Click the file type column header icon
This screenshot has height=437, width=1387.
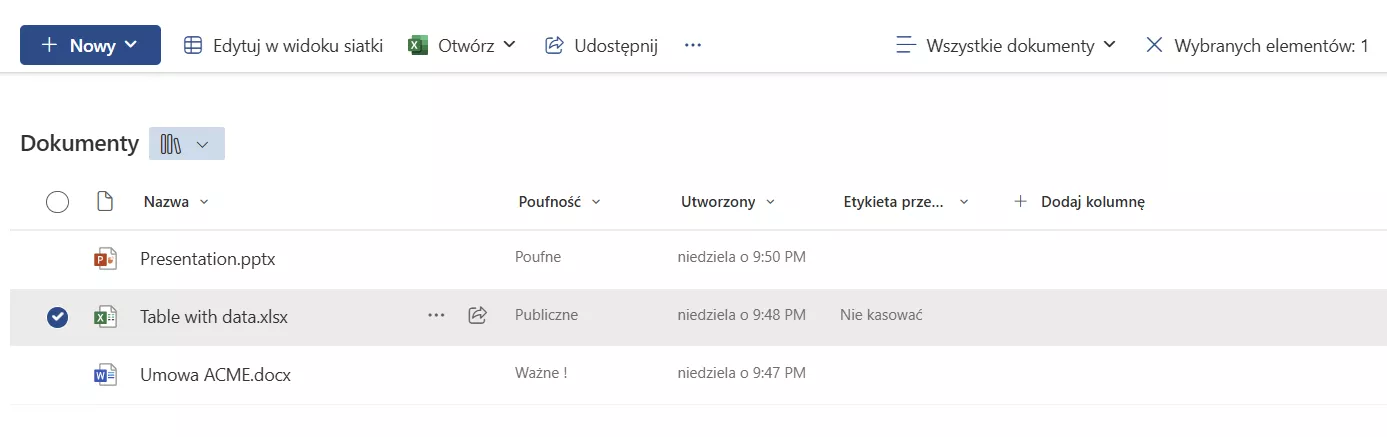105,202
